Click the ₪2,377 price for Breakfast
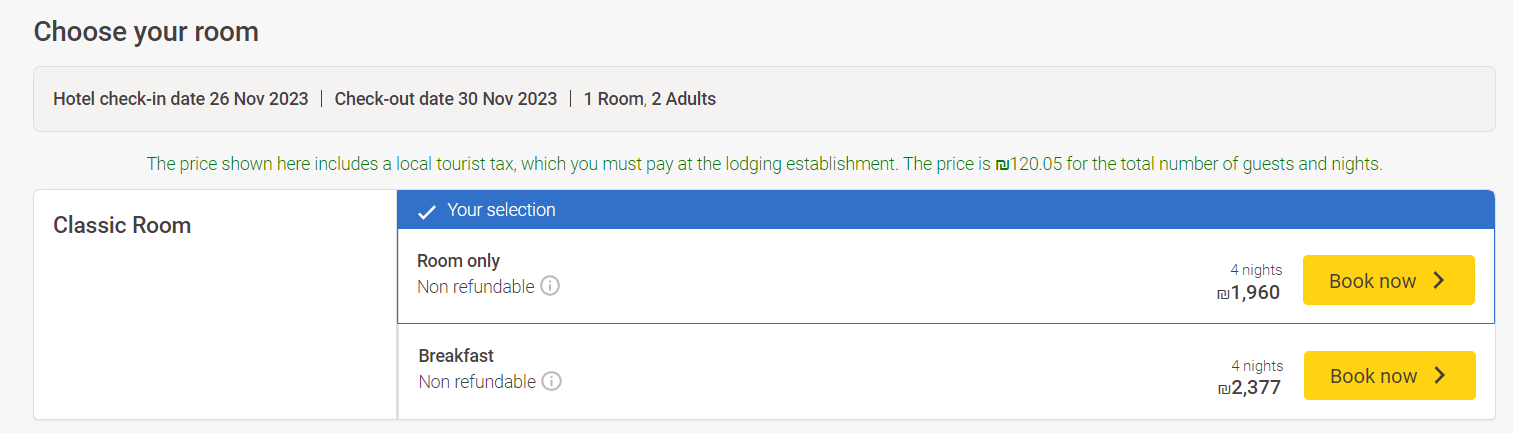1513x433 pixels. [1249, 388]
